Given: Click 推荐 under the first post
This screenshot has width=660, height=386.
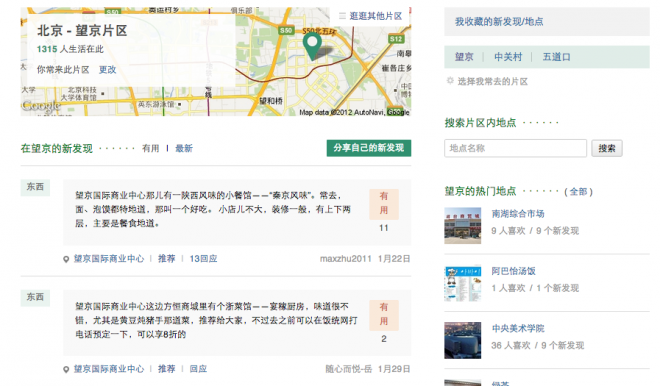Looking at the screenshot, I should pos(167,259).
